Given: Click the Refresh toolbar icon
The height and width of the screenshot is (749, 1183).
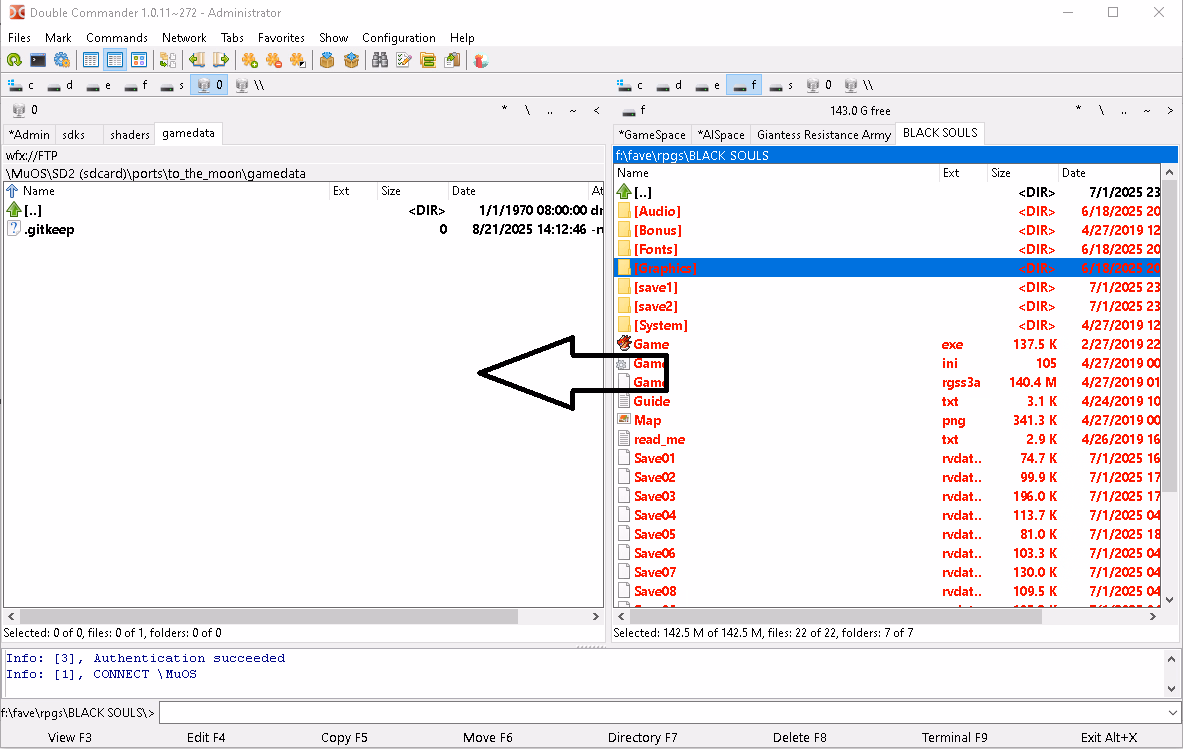Looking at the screenshot, I should click(14, 60).
